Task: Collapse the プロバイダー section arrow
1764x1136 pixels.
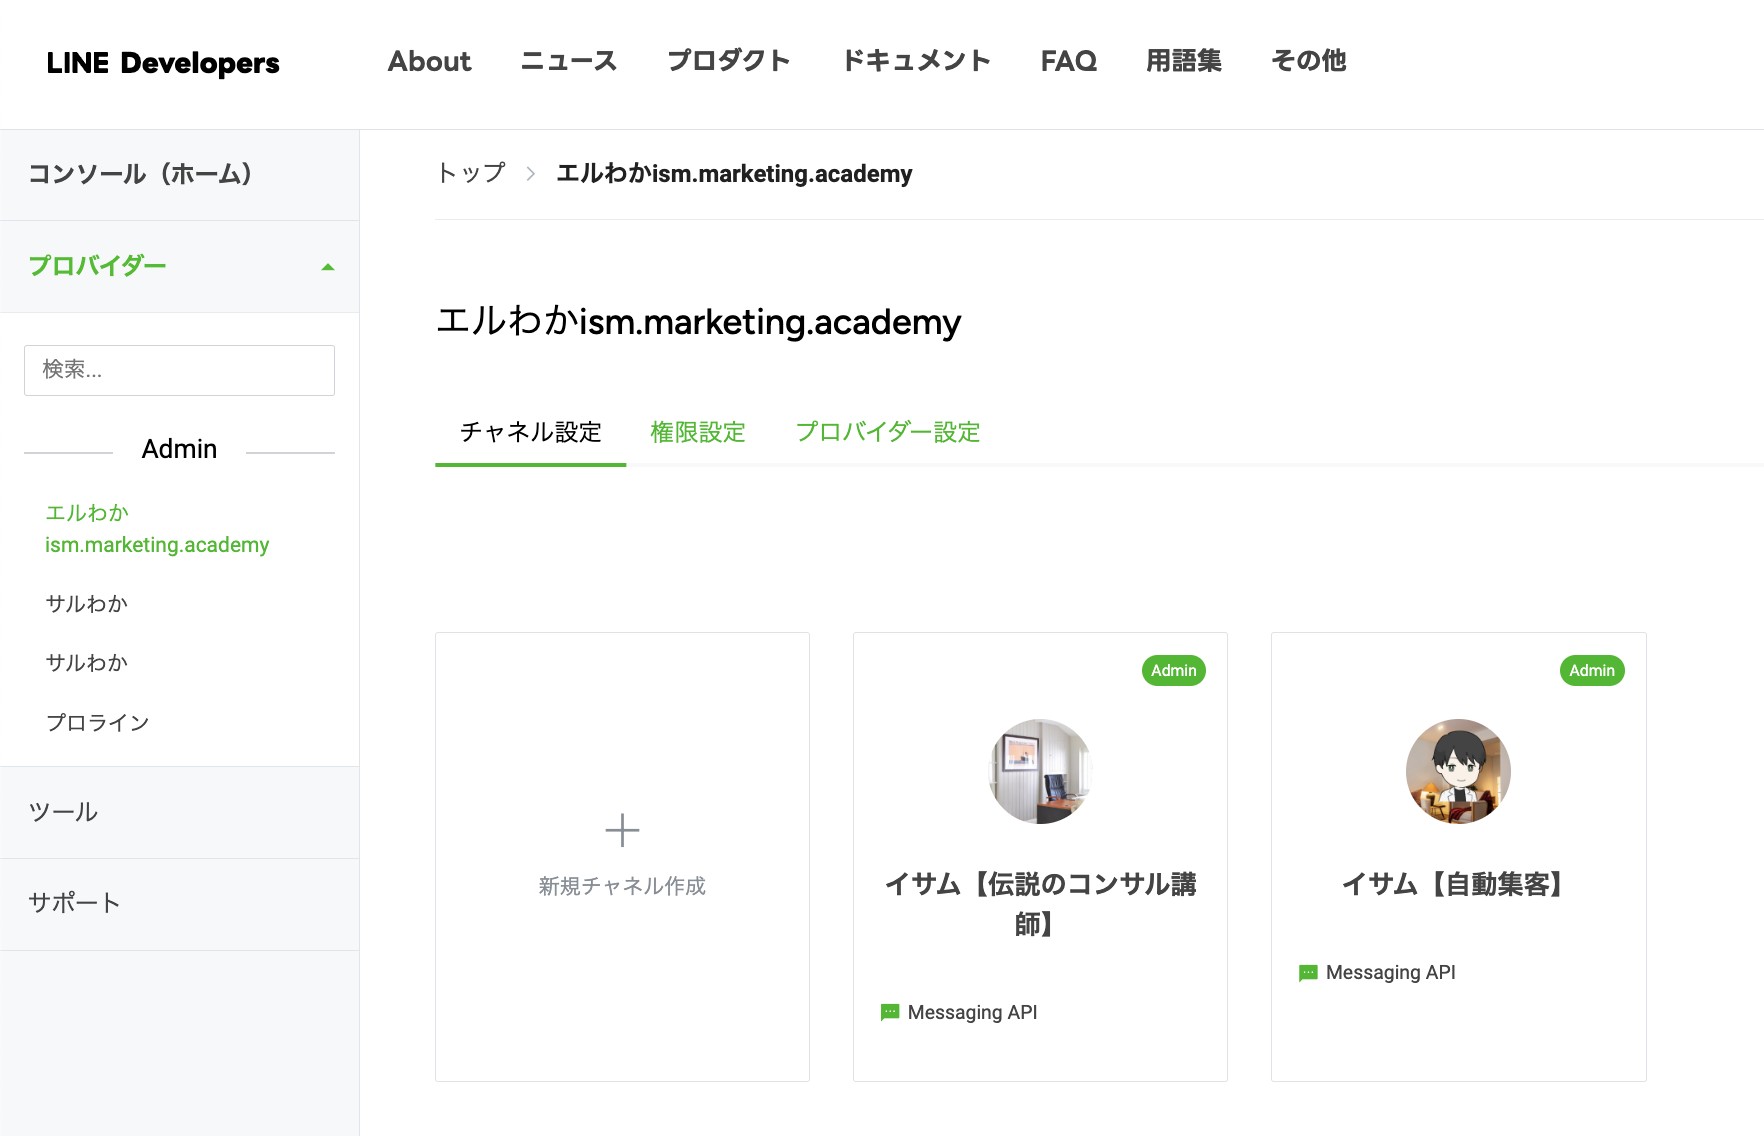Action: 327,267
